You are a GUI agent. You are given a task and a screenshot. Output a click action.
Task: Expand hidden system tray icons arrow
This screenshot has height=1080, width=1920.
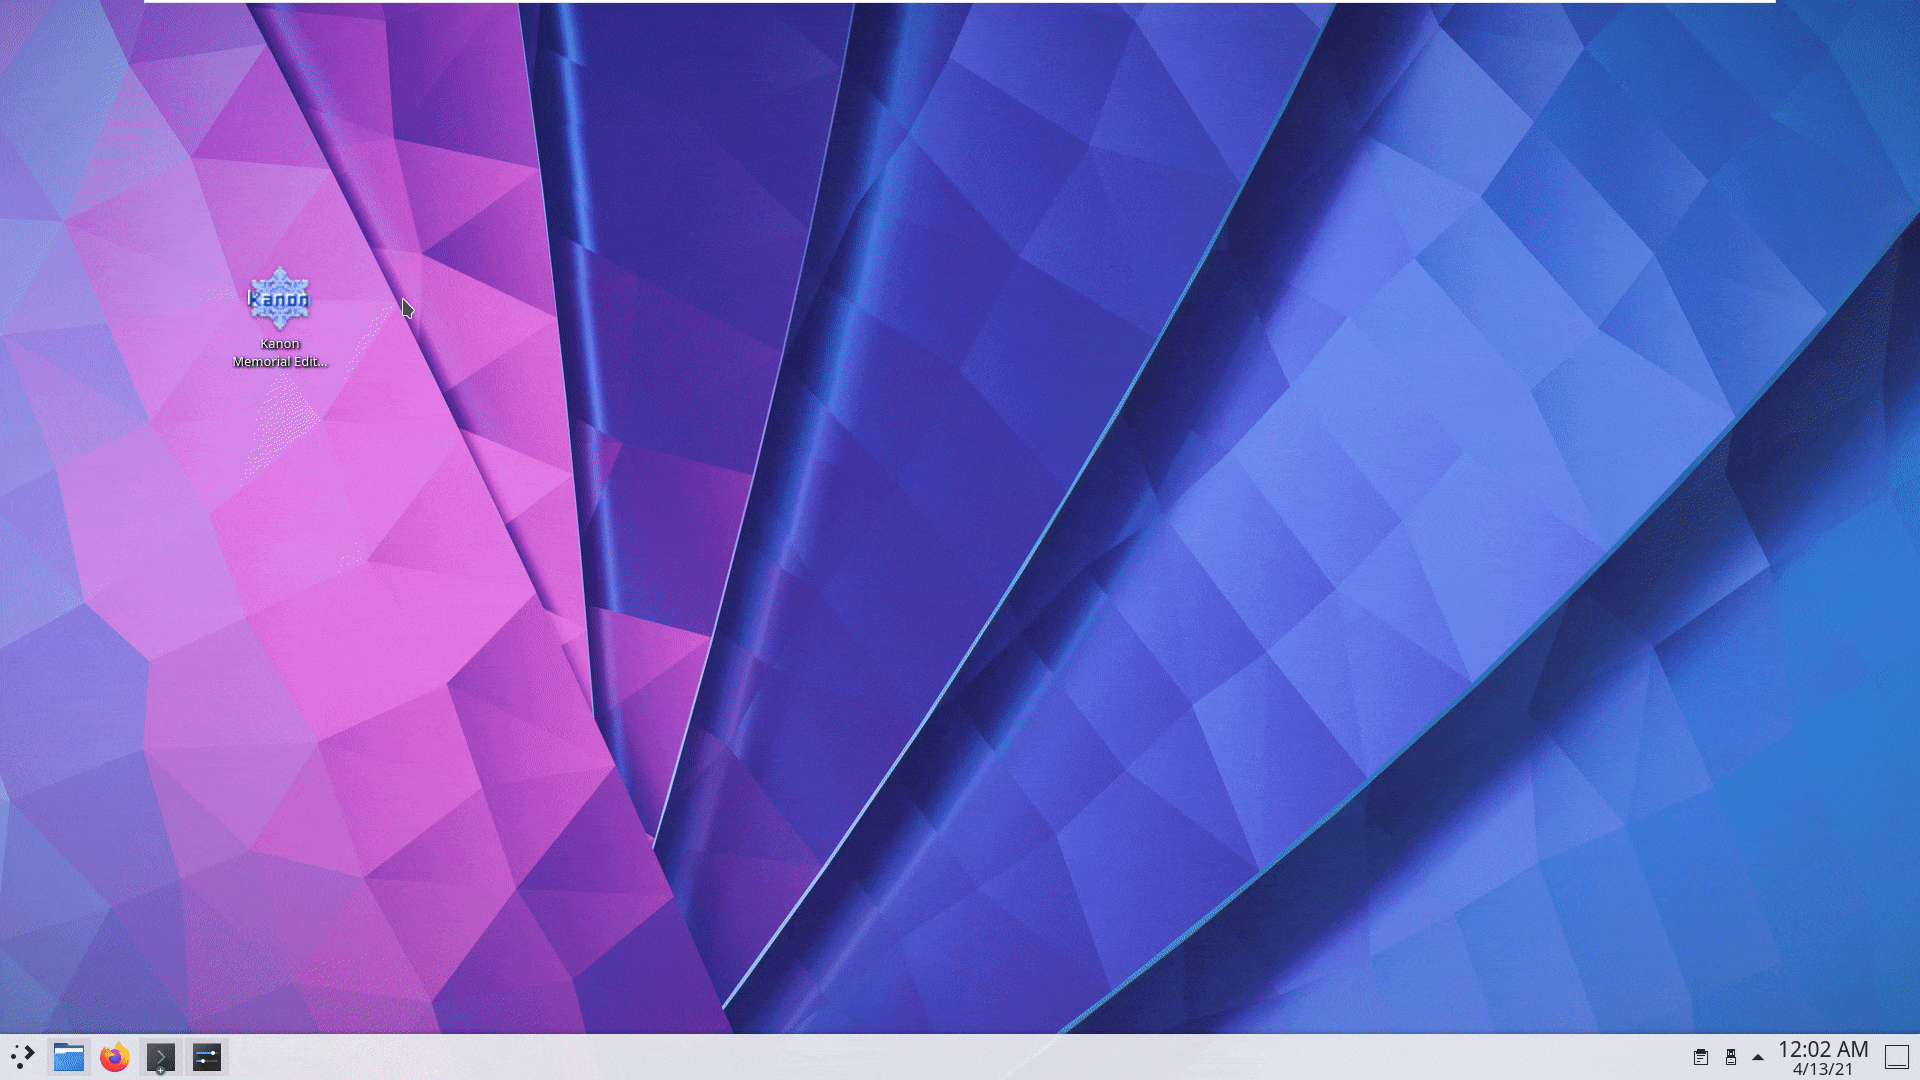point(1758,1057)
